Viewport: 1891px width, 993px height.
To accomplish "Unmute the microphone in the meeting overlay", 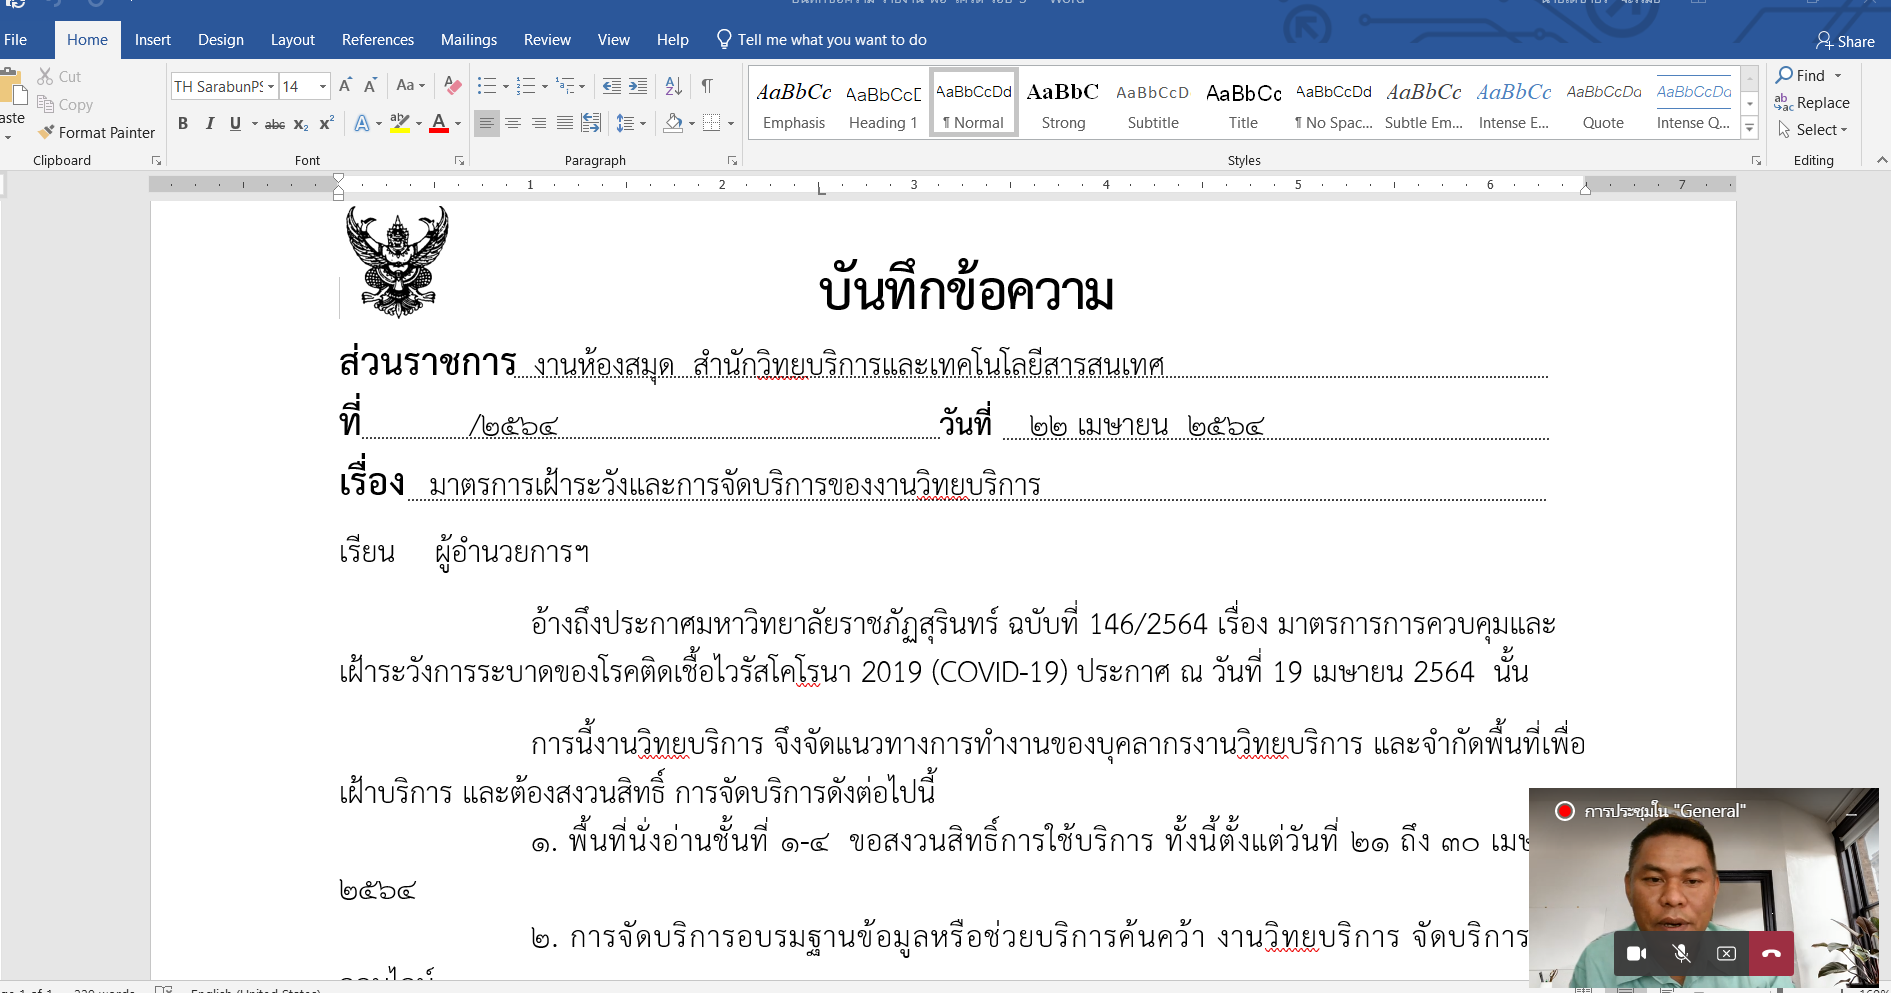I will point(1681,953).
